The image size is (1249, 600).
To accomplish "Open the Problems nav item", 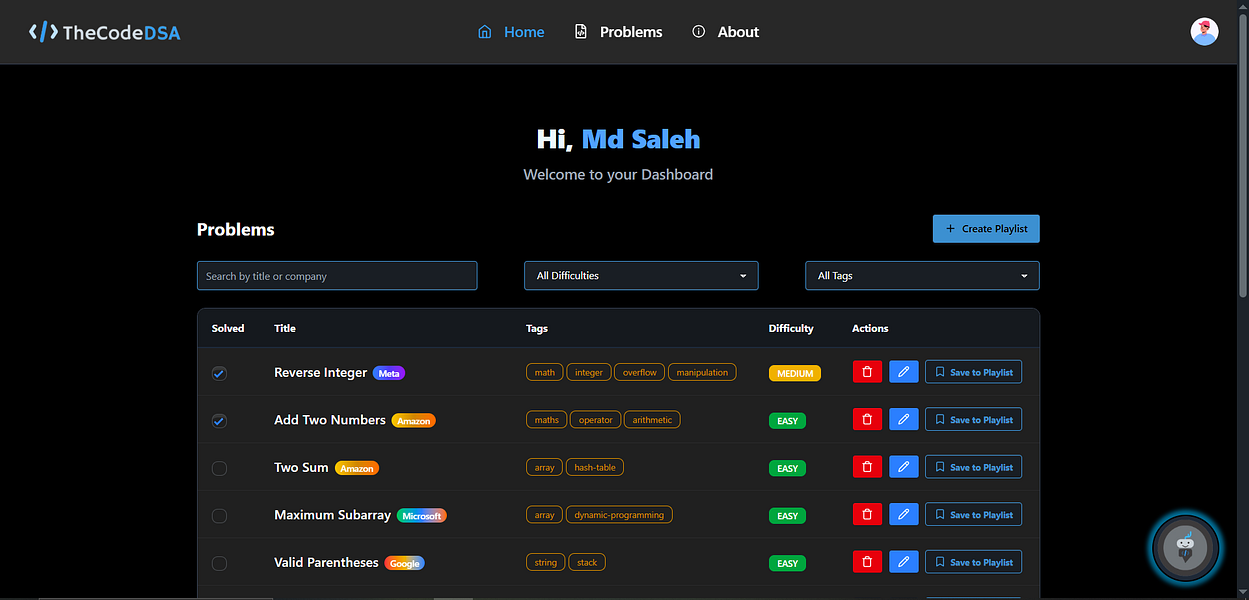I will click(x=618, y=32).
